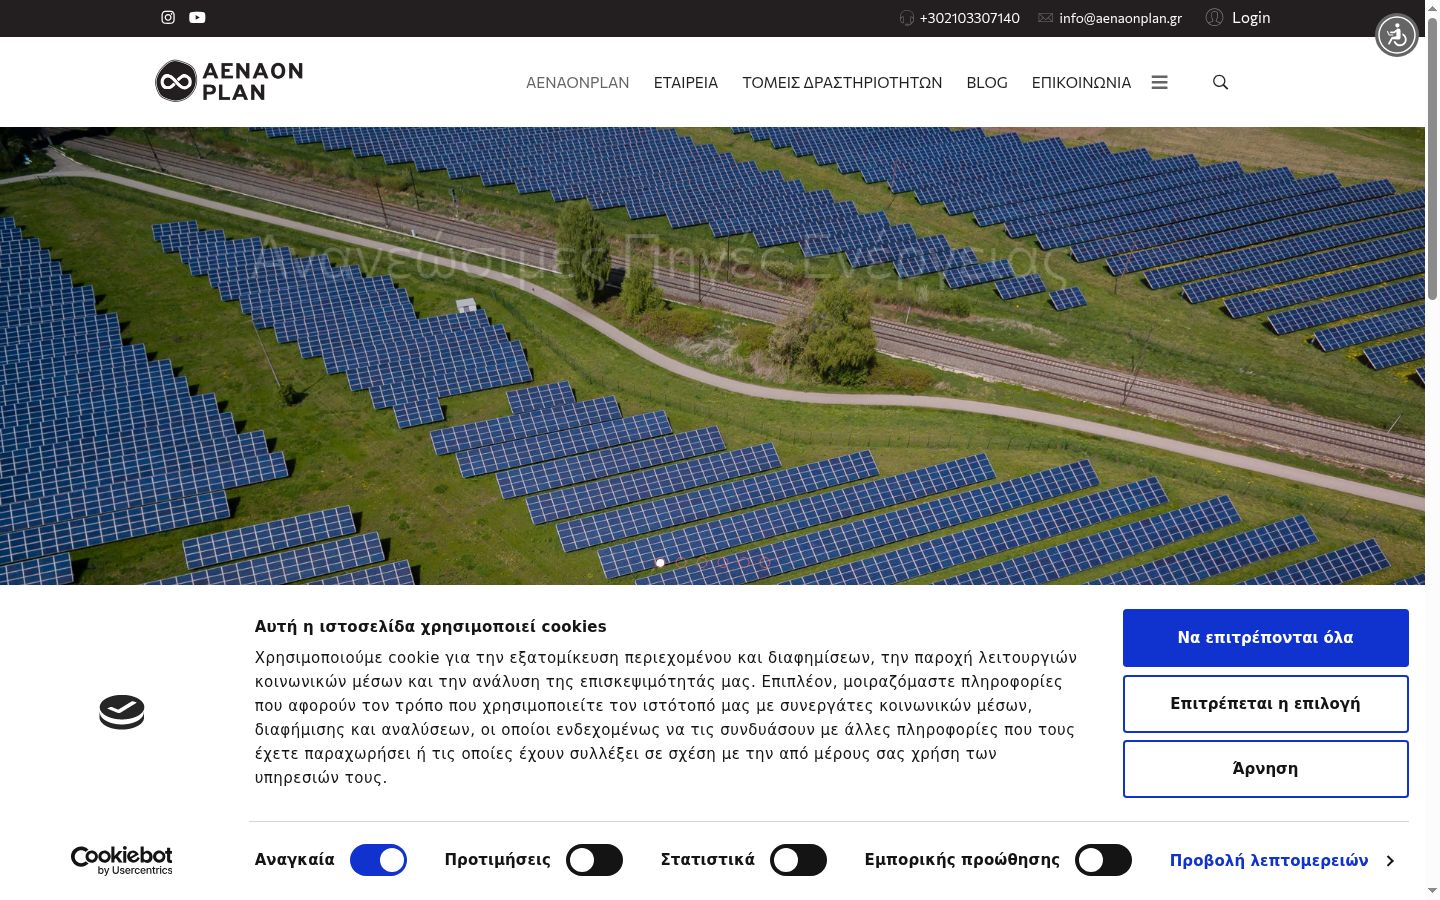The image size is (1440, 900).
Task: Click heading Αυτή η ιστοσελίδα χρησιμοποιεί cookies
Action: click(x=431, y=627)
